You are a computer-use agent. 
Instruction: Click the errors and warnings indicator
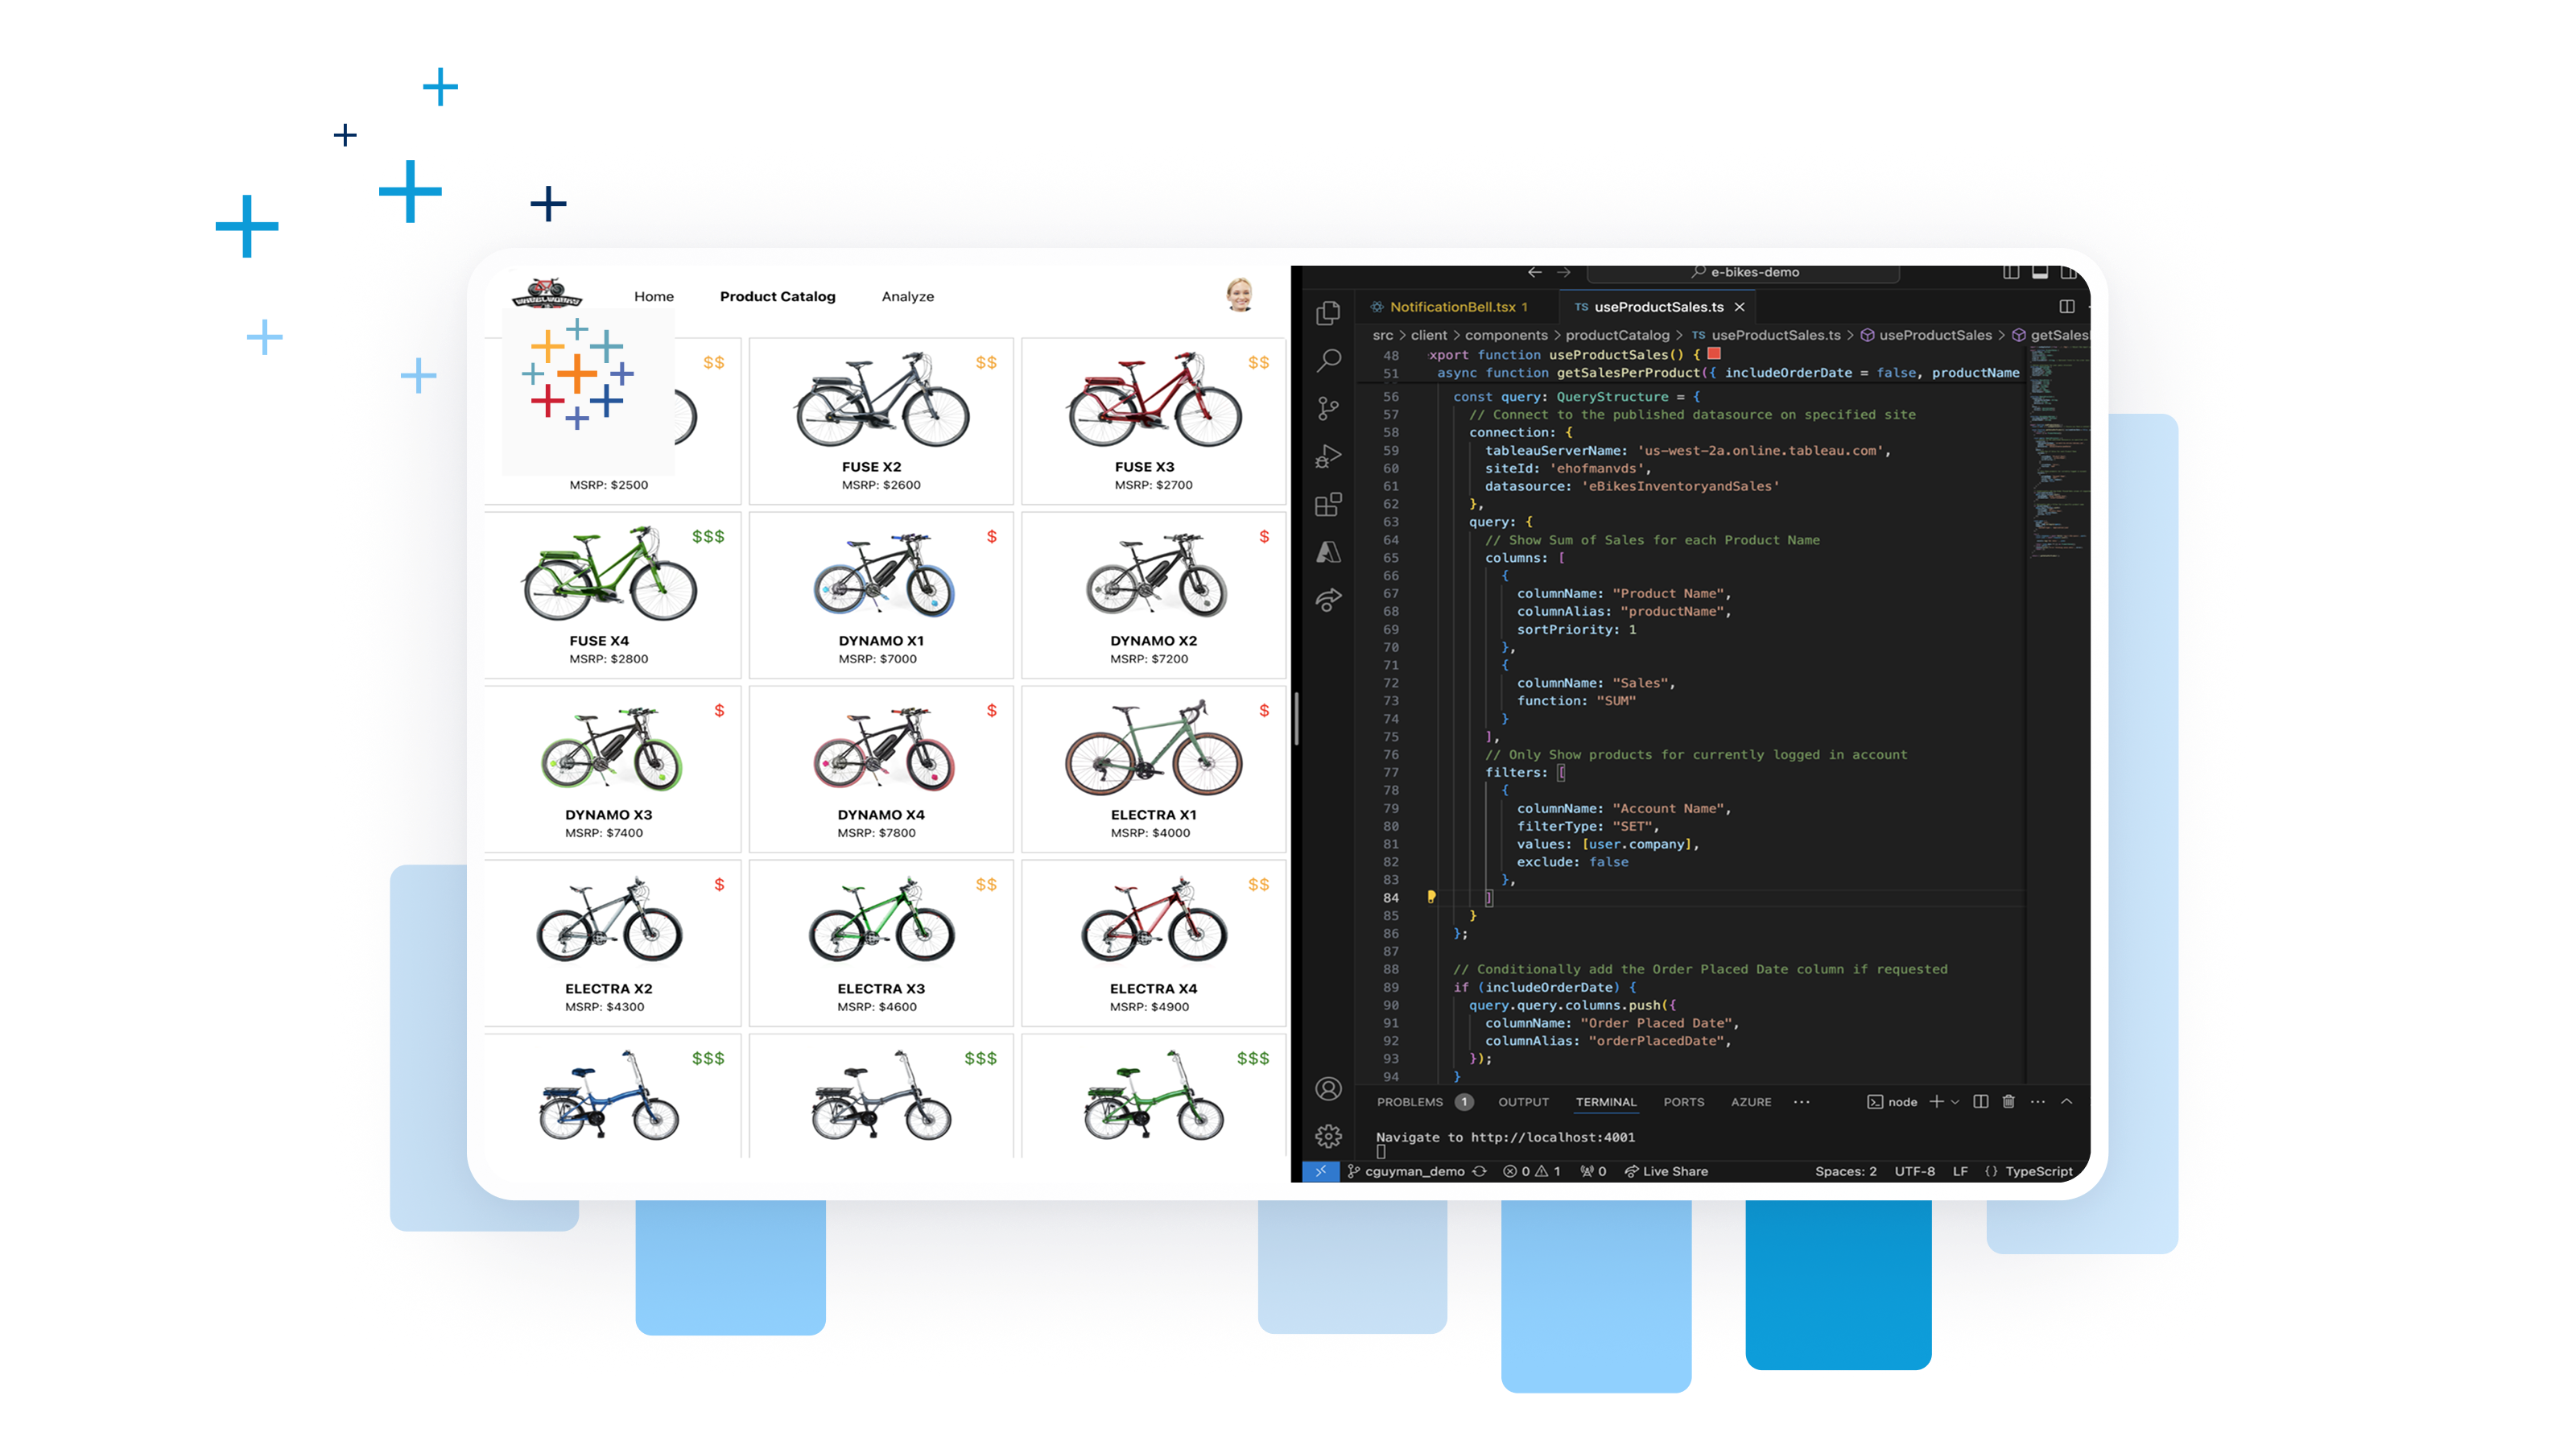click(1530, 1170)
